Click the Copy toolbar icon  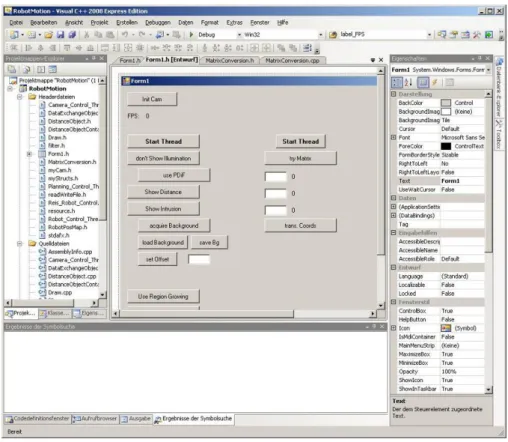click(98, 34)
